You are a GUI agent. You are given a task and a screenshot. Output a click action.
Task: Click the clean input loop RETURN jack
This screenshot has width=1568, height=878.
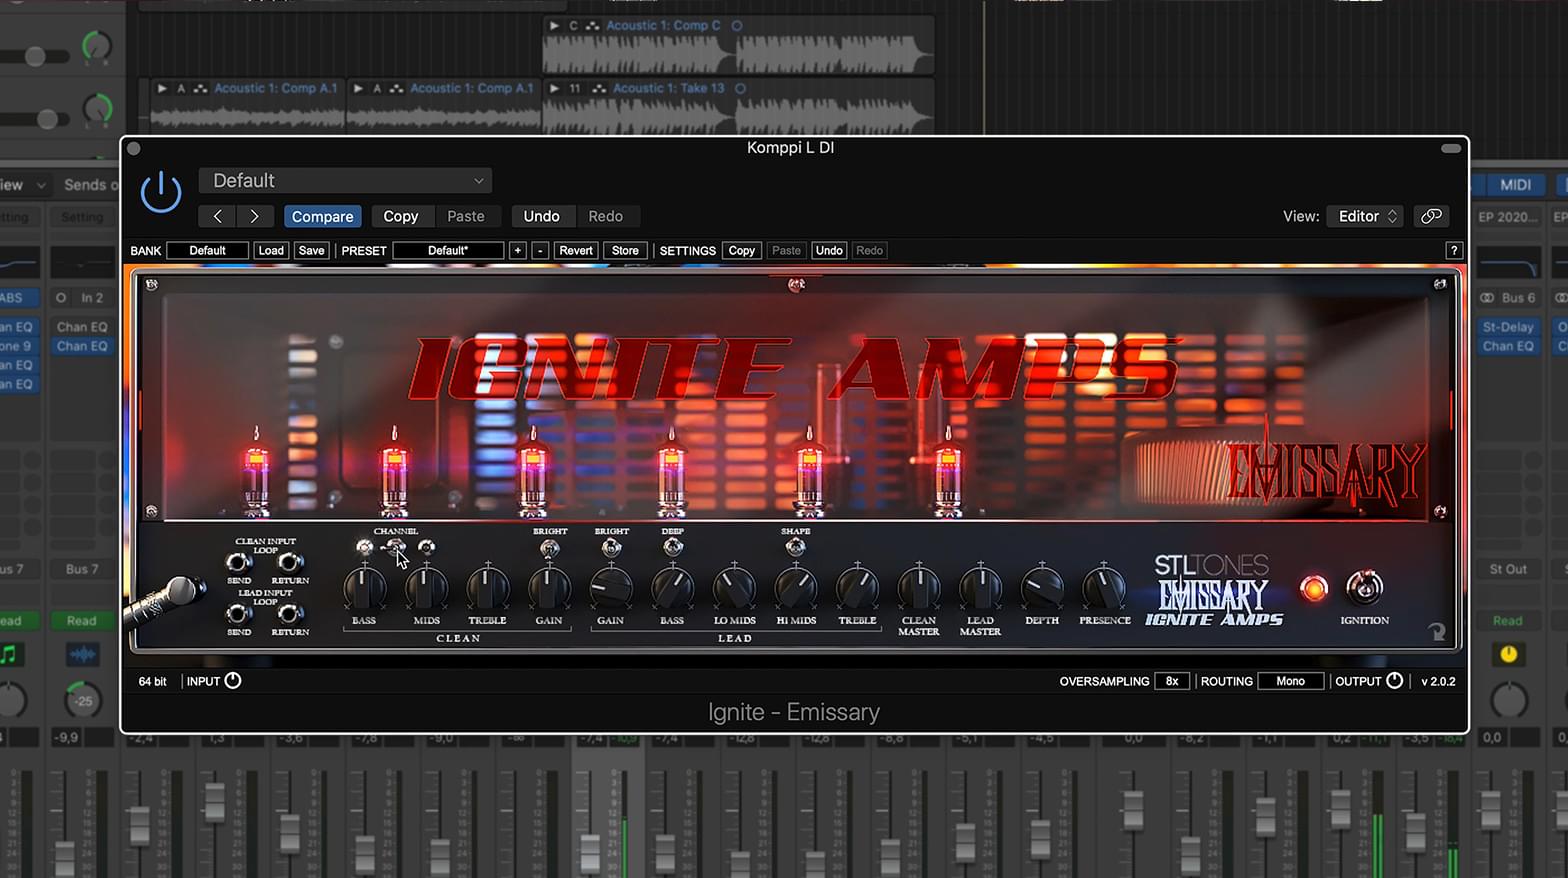[x=290, y=563]
